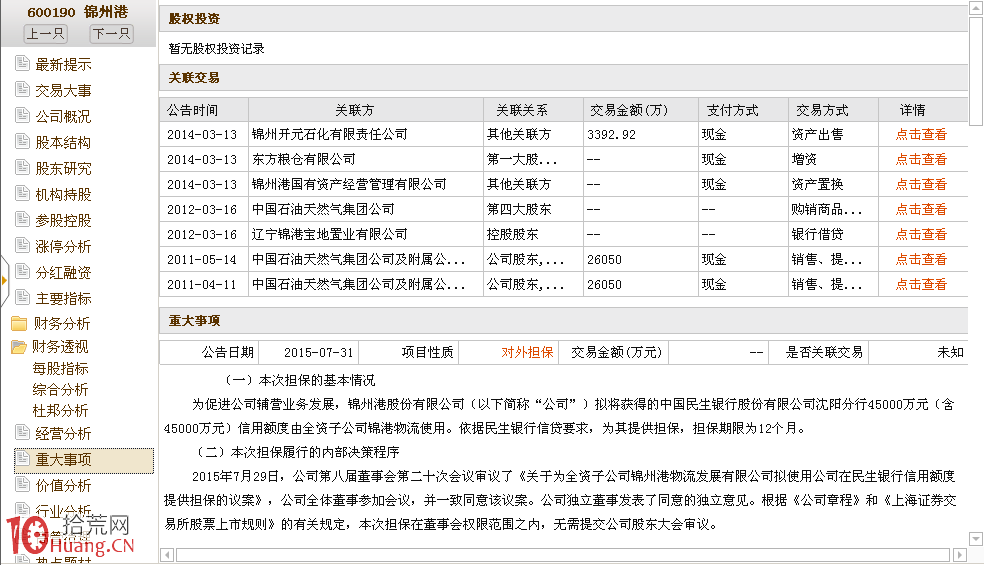The image size is (984, 565).
Task: Click 点击查看 for 2012-03-16 中国石油天然气集团公司 row
Action: [921, 210]
